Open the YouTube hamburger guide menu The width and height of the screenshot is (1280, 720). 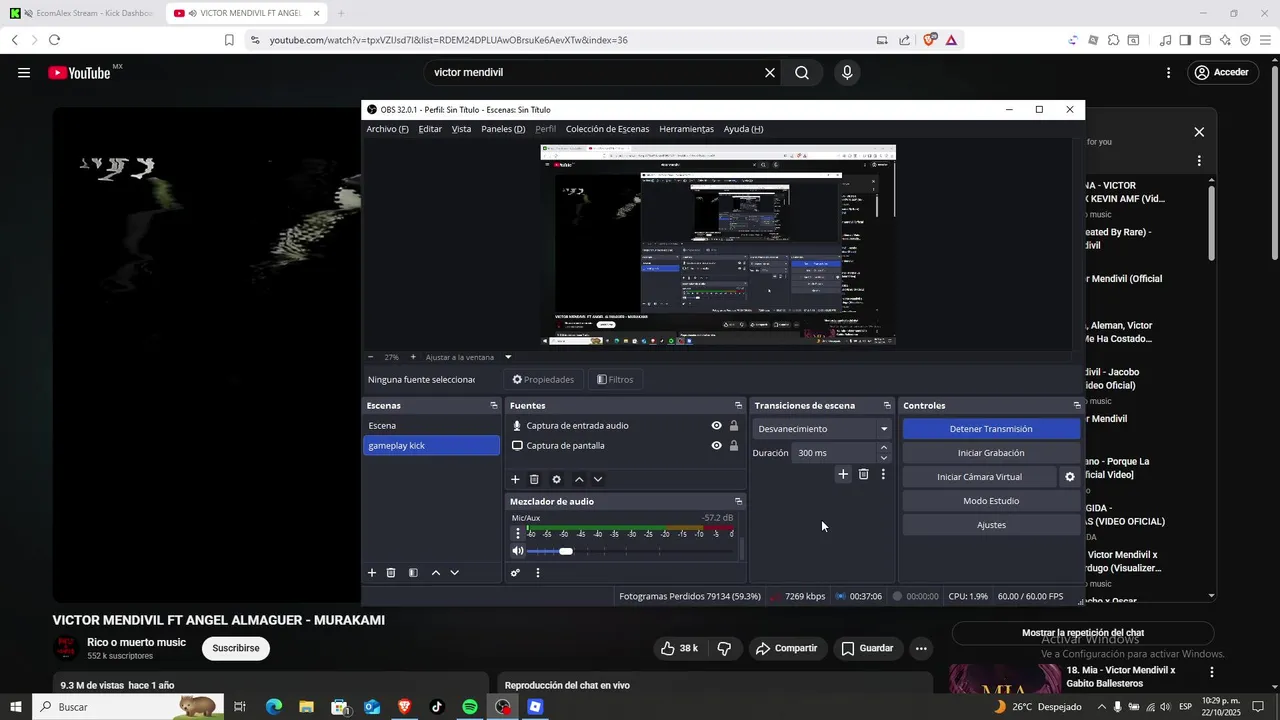pos(24,73)
